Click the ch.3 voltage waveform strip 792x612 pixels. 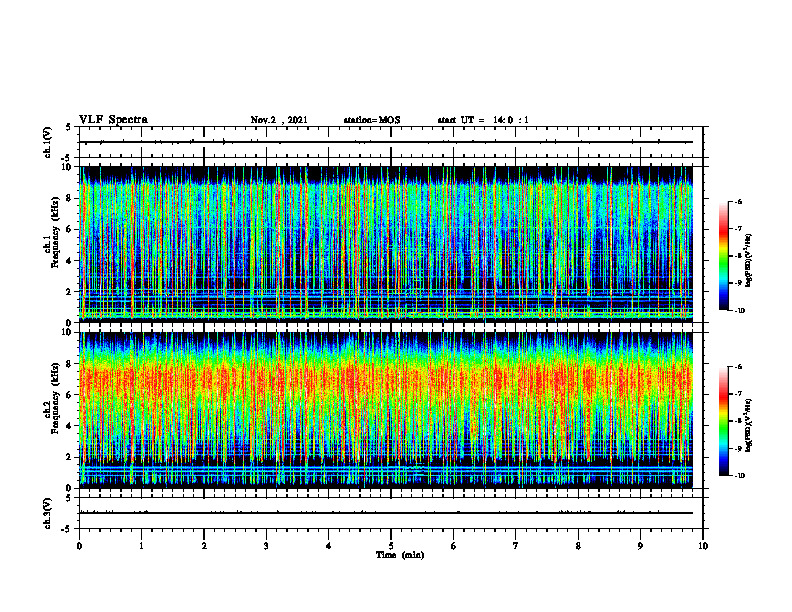click(x=391, y=513)
